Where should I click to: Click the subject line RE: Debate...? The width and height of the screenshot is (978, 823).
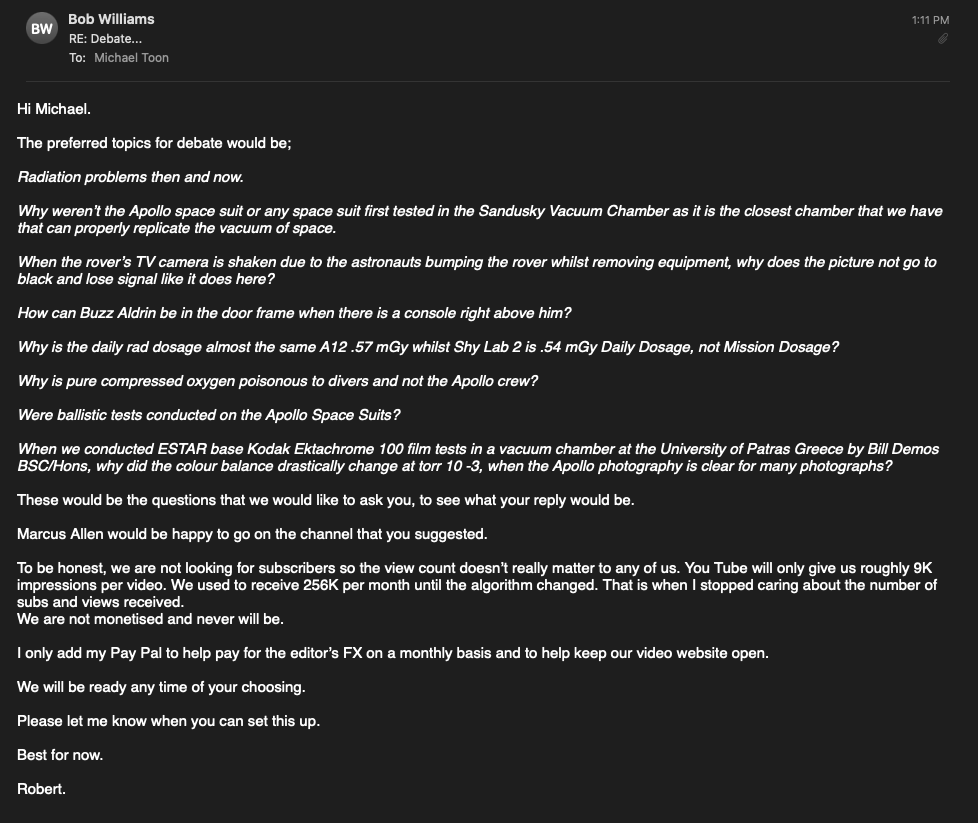(x=104, y=39)
